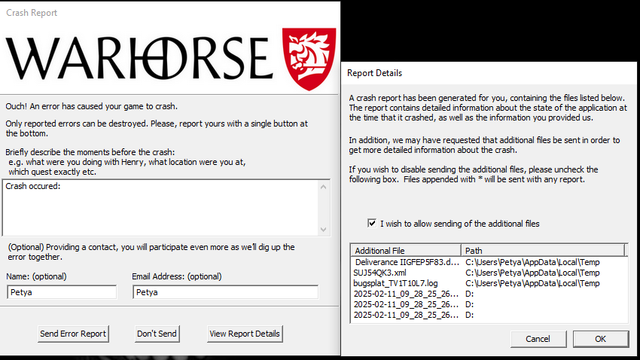The image size is (640, 360).
Task: Select the bugsplat_TV1T10L7.log entry
Action: click(x=489, y=283)
